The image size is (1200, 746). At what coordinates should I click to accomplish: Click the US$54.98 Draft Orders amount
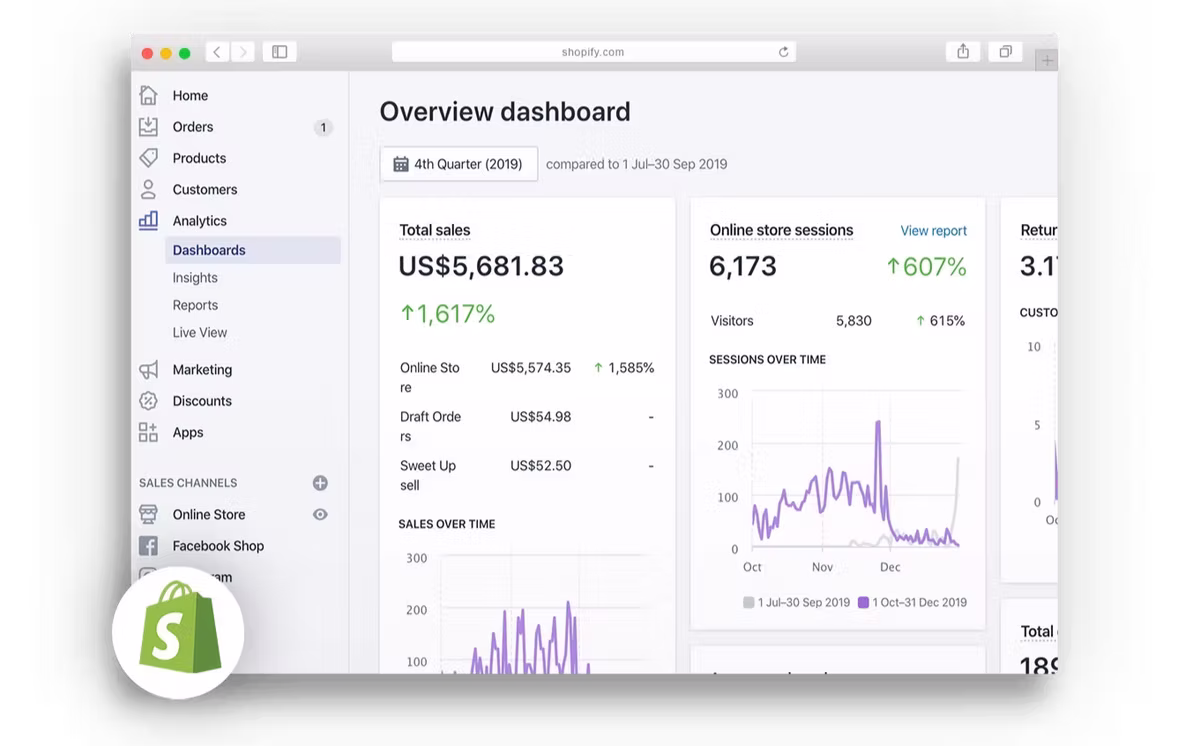(x=541, y=417)
